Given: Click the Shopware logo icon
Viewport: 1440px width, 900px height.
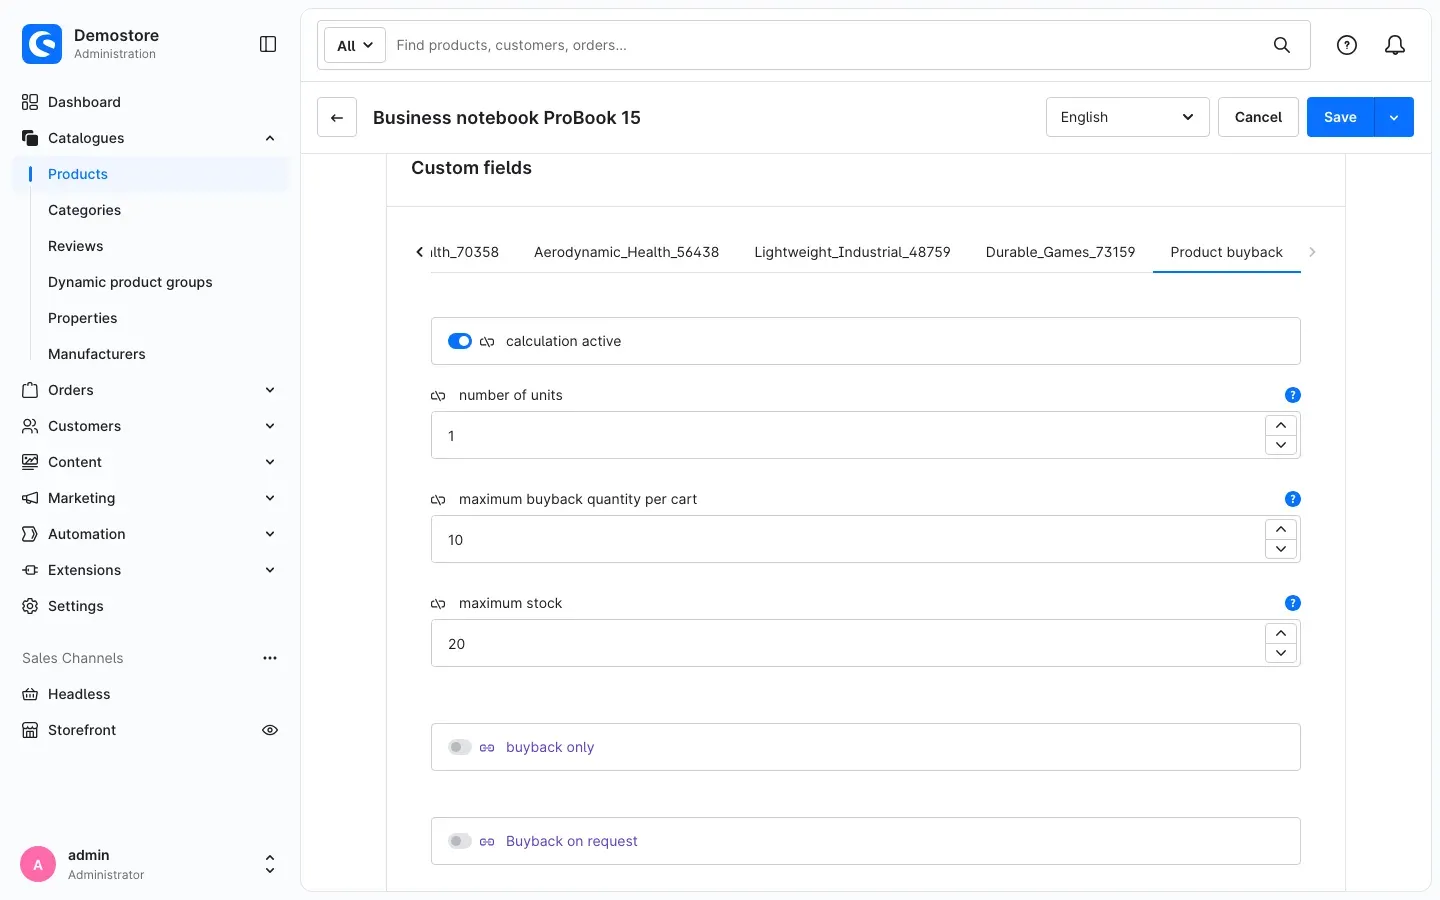Looking at the screenshot, I should tap(42, 44).
